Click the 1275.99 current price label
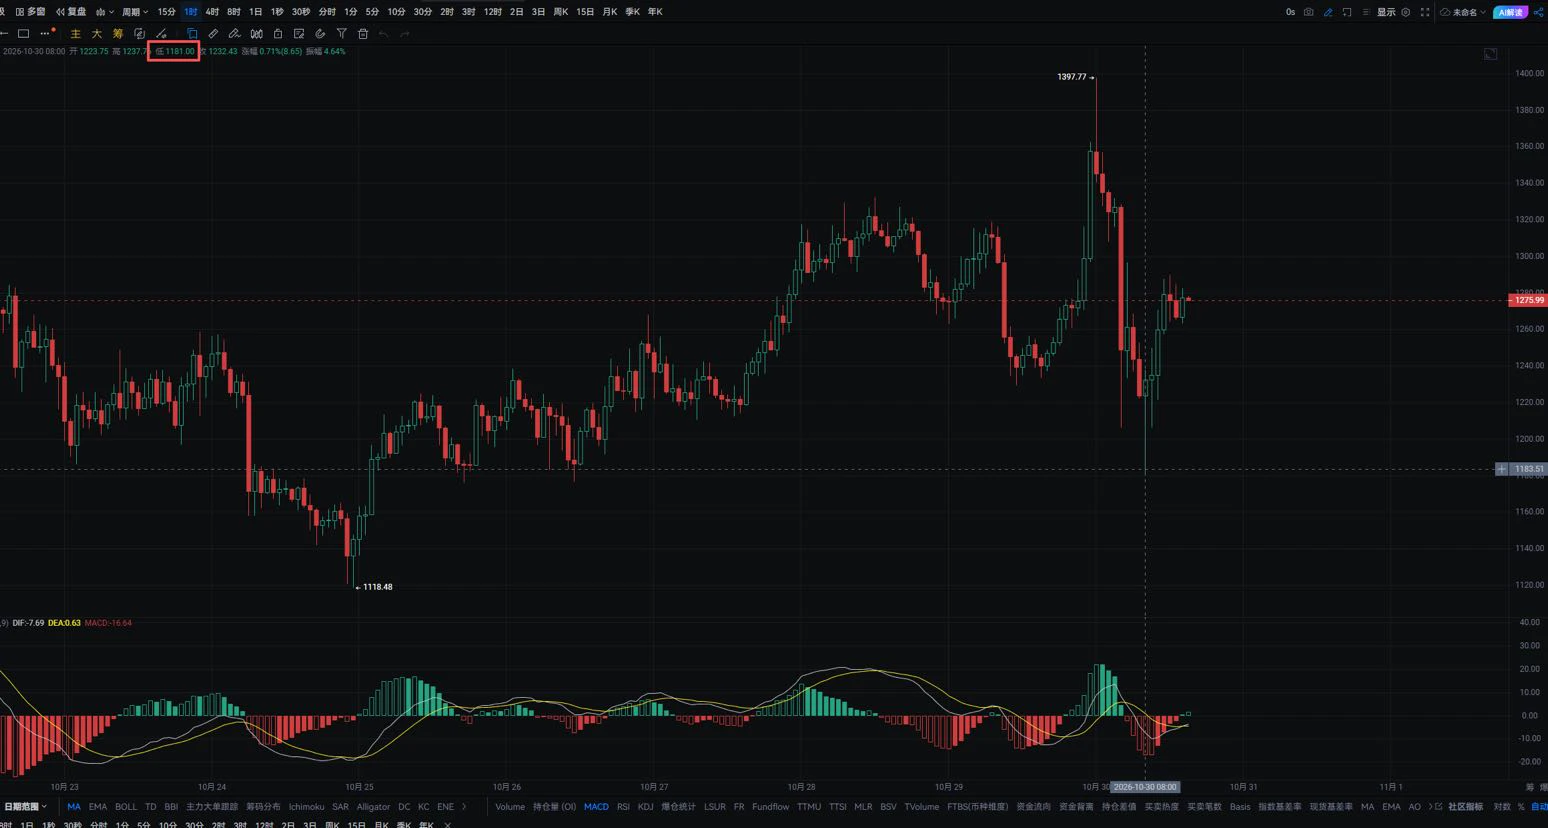 (1527, 300)
